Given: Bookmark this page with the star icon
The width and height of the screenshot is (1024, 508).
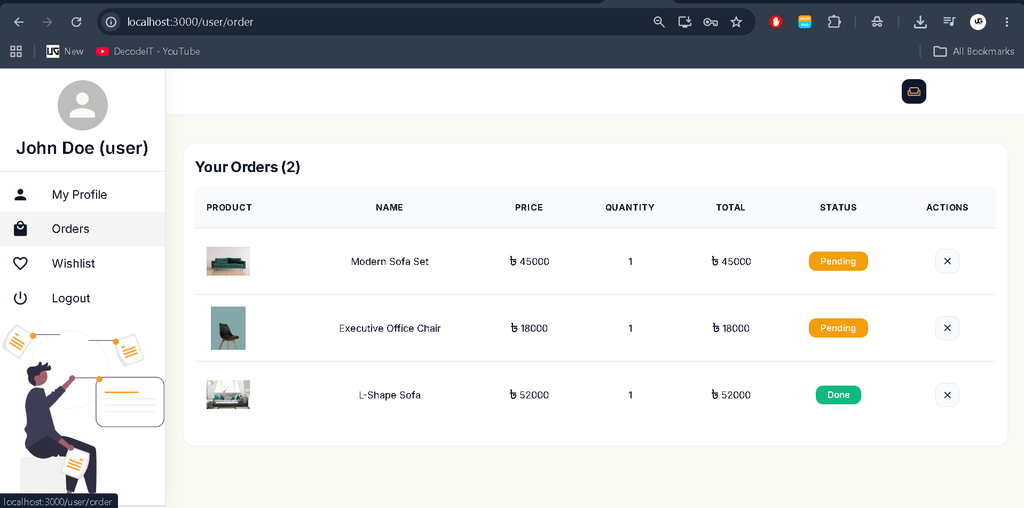Looking at the screenshot, I should [x=736, y=22].
